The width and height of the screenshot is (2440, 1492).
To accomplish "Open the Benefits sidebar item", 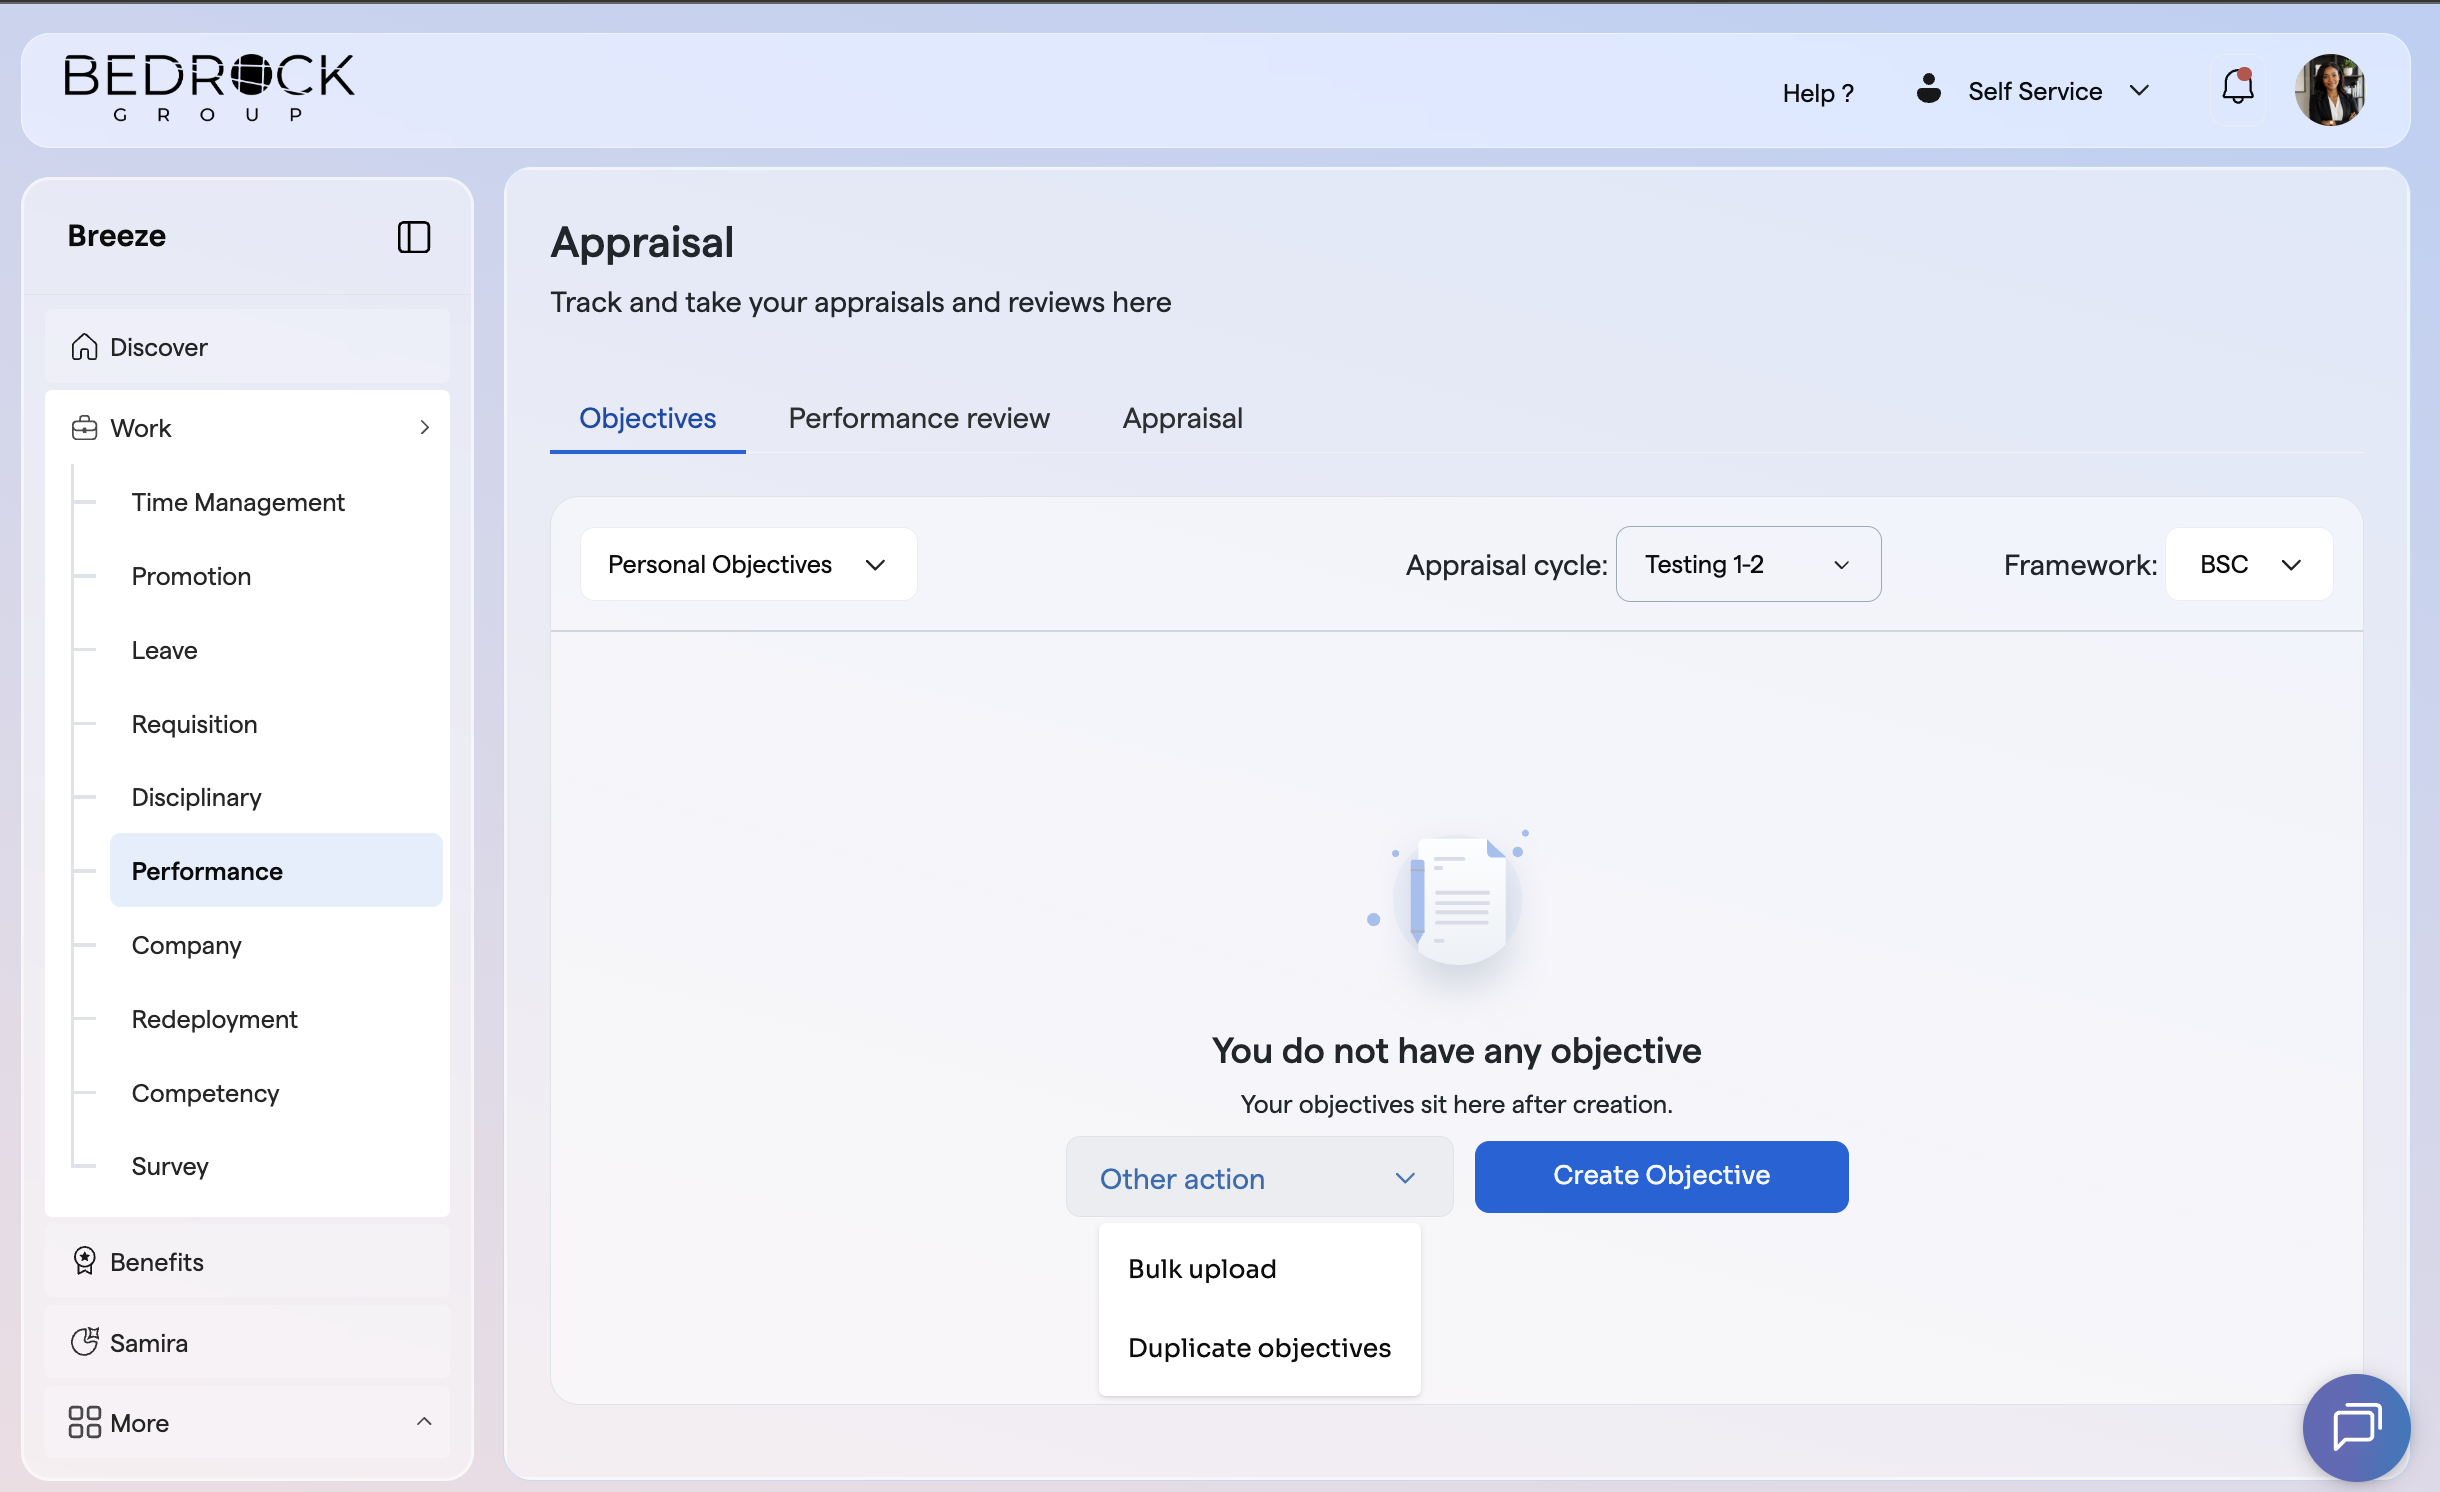I will click(247, 1261).
